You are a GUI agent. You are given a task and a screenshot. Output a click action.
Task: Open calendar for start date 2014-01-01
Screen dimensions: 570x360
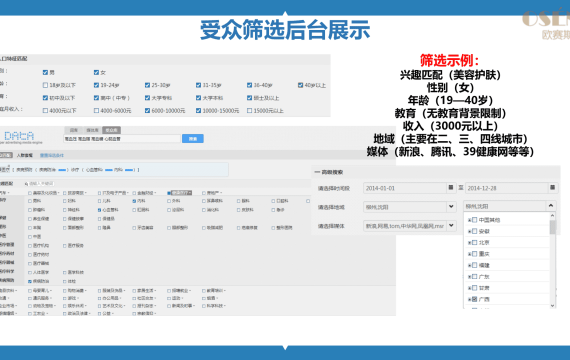point(451,188)
